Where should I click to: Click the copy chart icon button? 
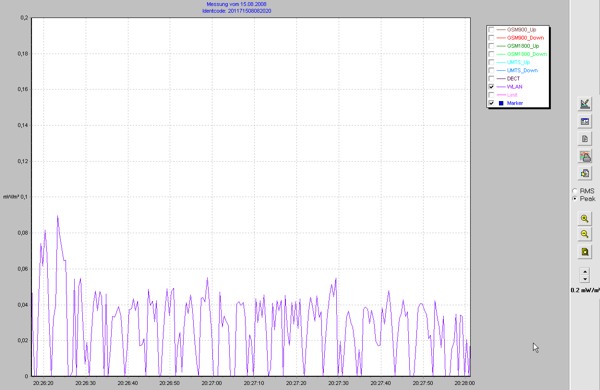585,173
